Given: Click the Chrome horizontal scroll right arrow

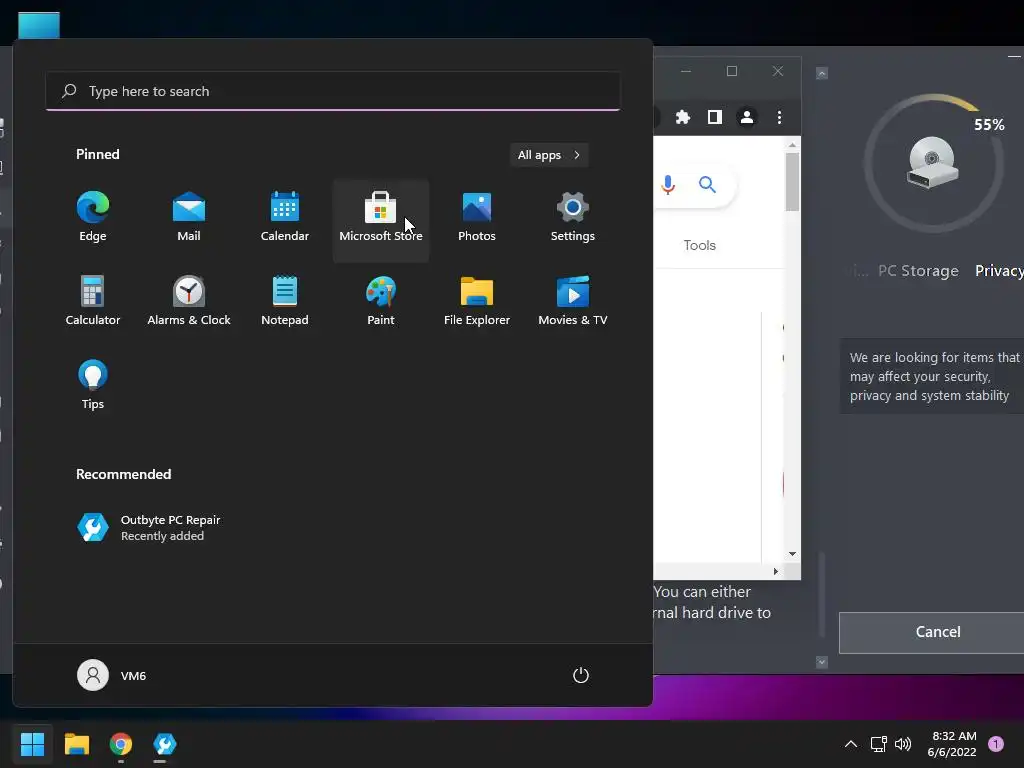Looking at the screenshot, I should 776,571.
